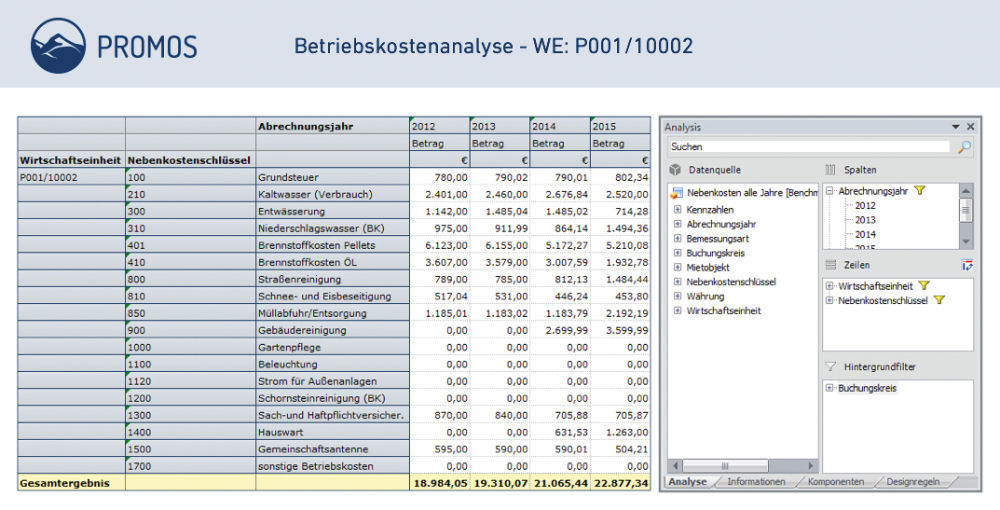
Task: Click the filter icon beside Nebenkostenschlüssel row
Action: pos(938,300)
